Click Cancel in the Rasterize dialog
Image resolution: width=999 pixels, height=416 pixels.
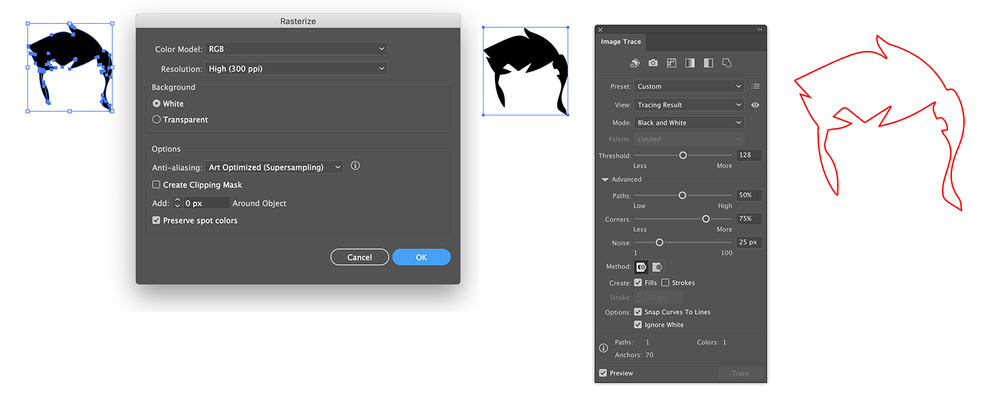[x=359, y=257]
